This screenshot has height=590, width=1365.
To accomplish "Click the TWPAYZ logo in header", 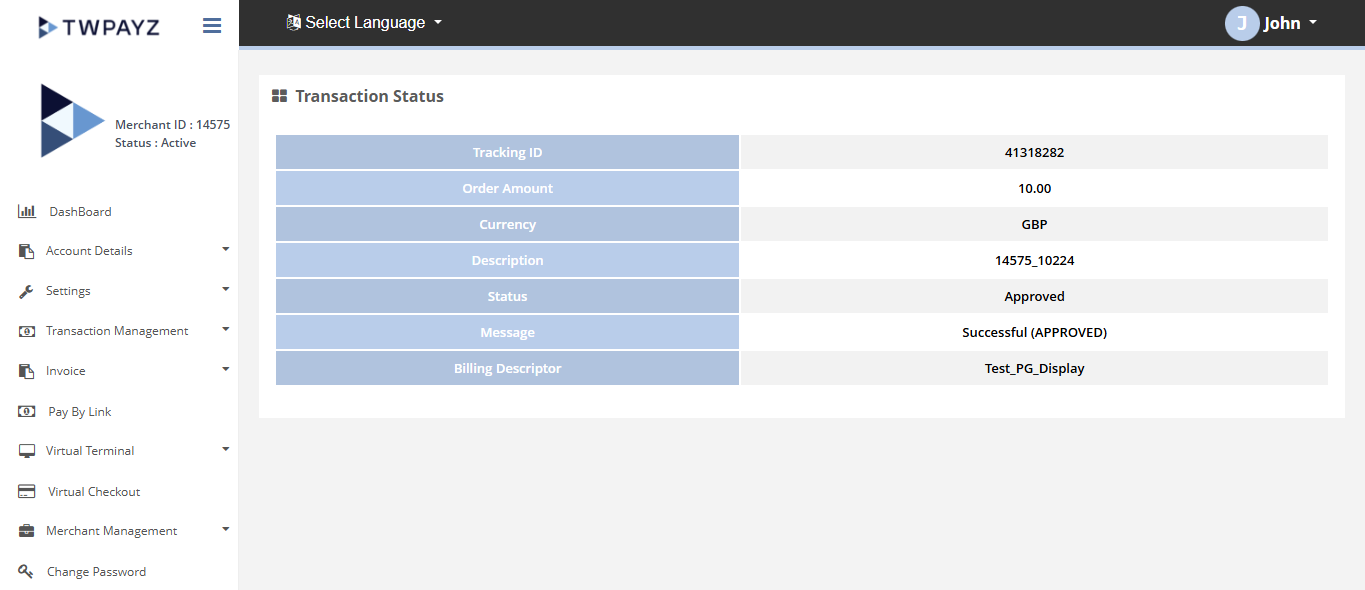I will (x=98, y=27).
